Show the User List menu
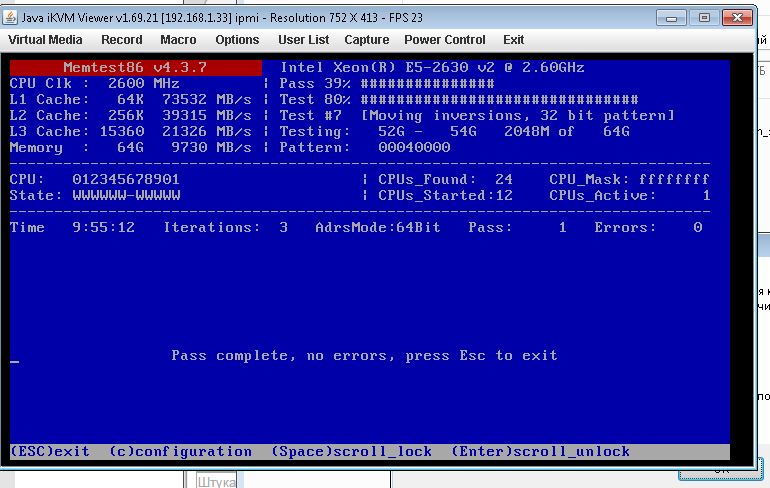Image resolution: width=770 pixels, height=488 pixels. (303, 40)
